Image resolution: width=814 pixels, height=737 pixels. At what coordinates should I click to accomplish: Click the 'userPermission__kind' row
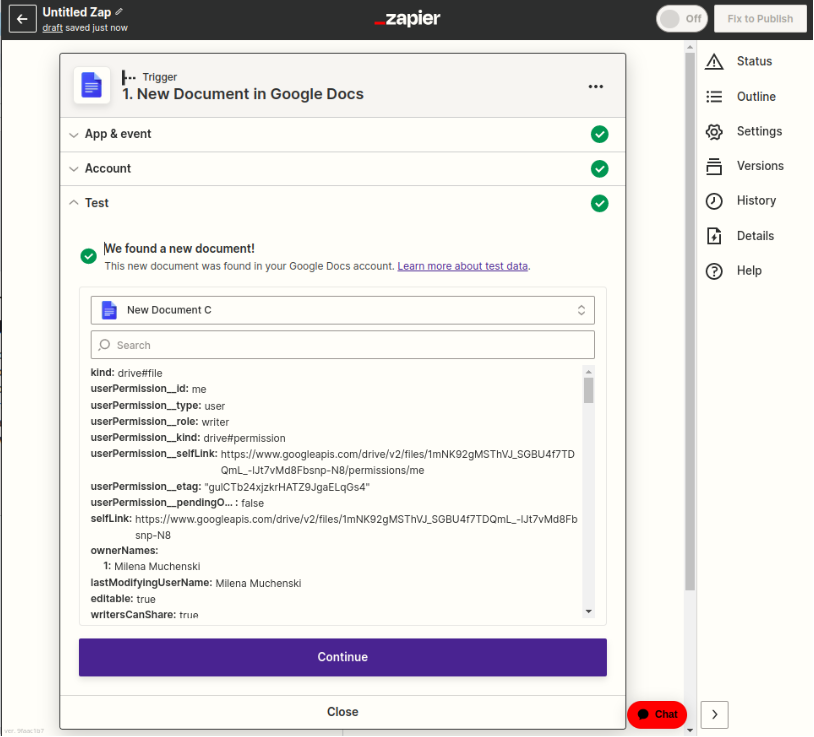pos(188,438)
